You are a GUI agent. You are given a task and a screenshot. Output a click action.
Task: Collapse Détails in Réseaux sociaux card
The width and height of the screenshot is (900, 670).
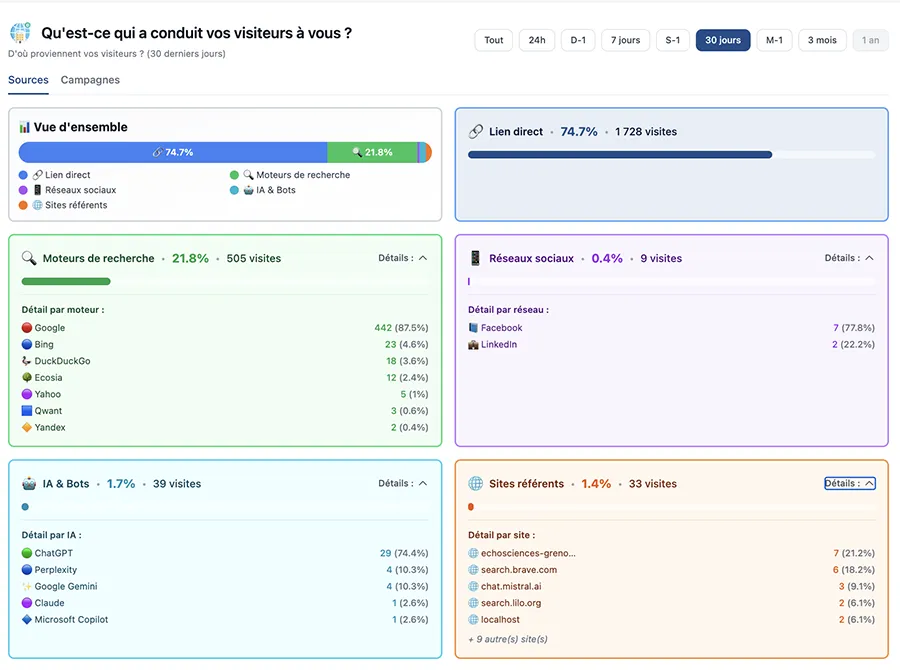click(x=849, y=258)
